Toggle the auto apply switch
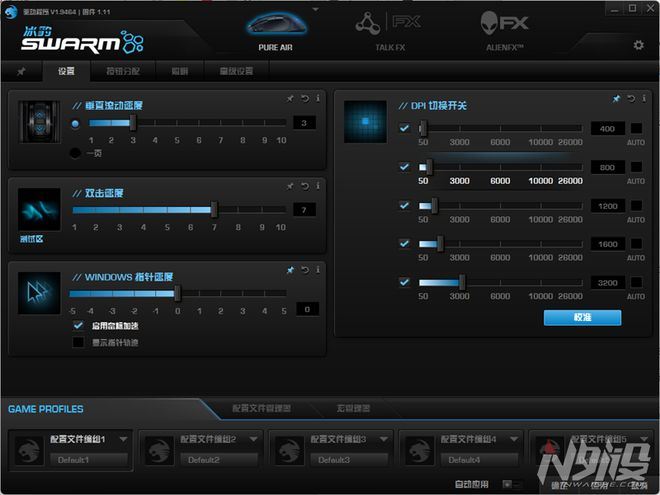This screenshot has width=660, height=495. [513, 484]
